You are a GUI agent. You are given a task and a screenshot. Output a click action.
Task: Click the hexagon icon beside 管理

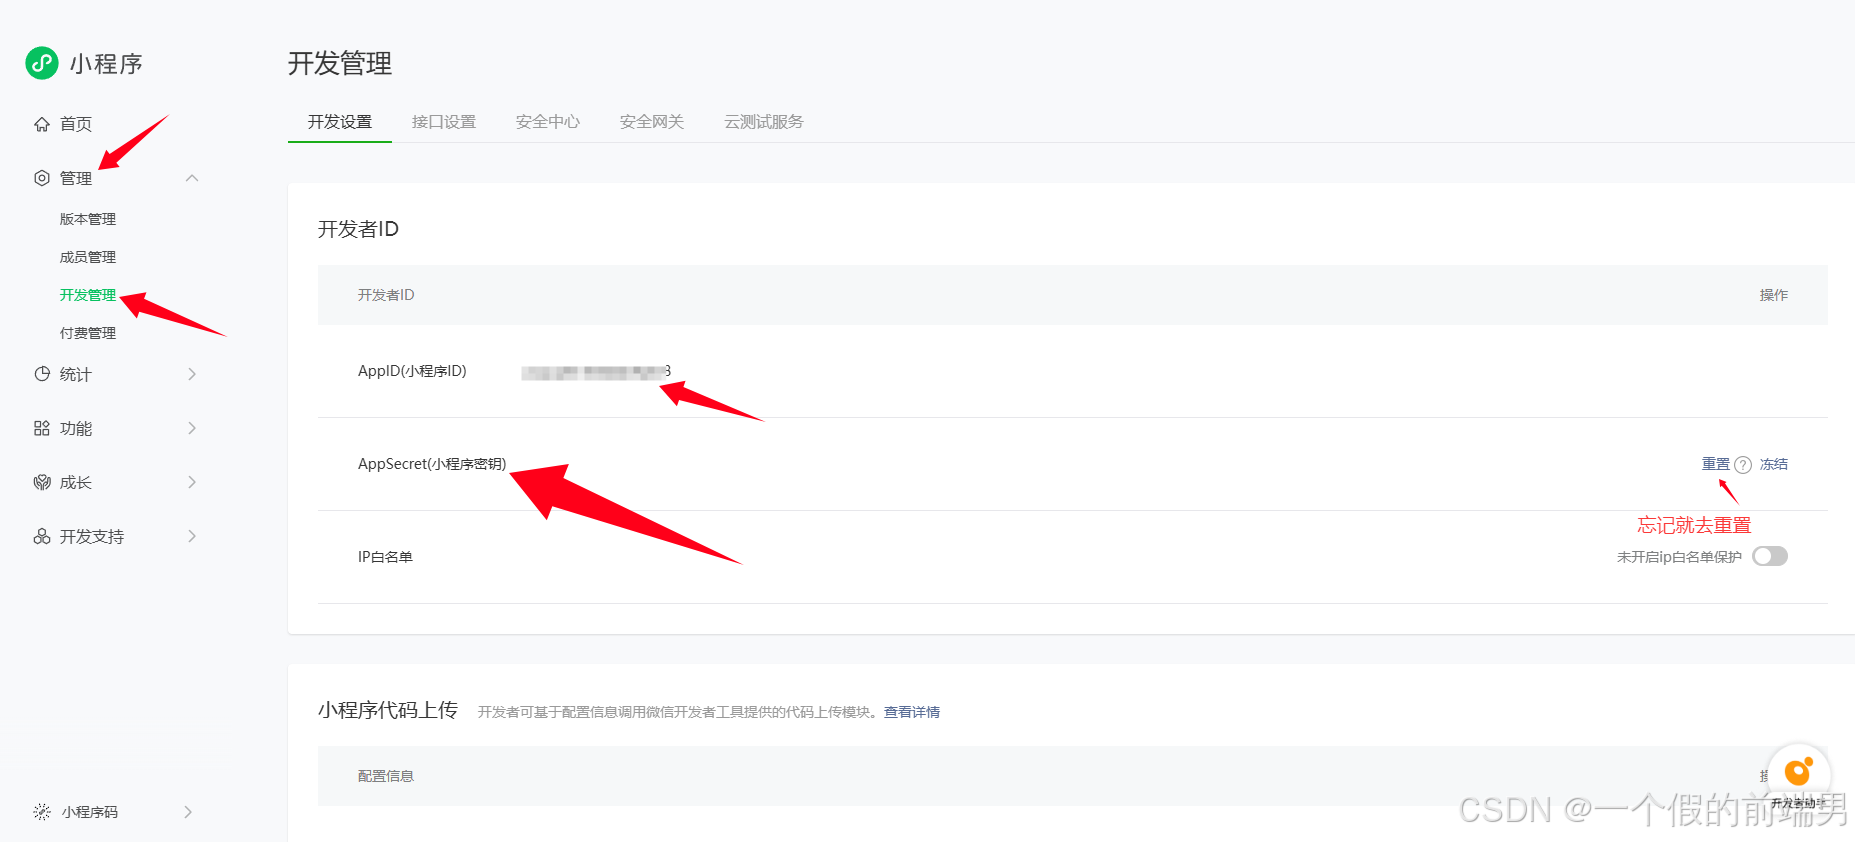click(x=42, y=178)
